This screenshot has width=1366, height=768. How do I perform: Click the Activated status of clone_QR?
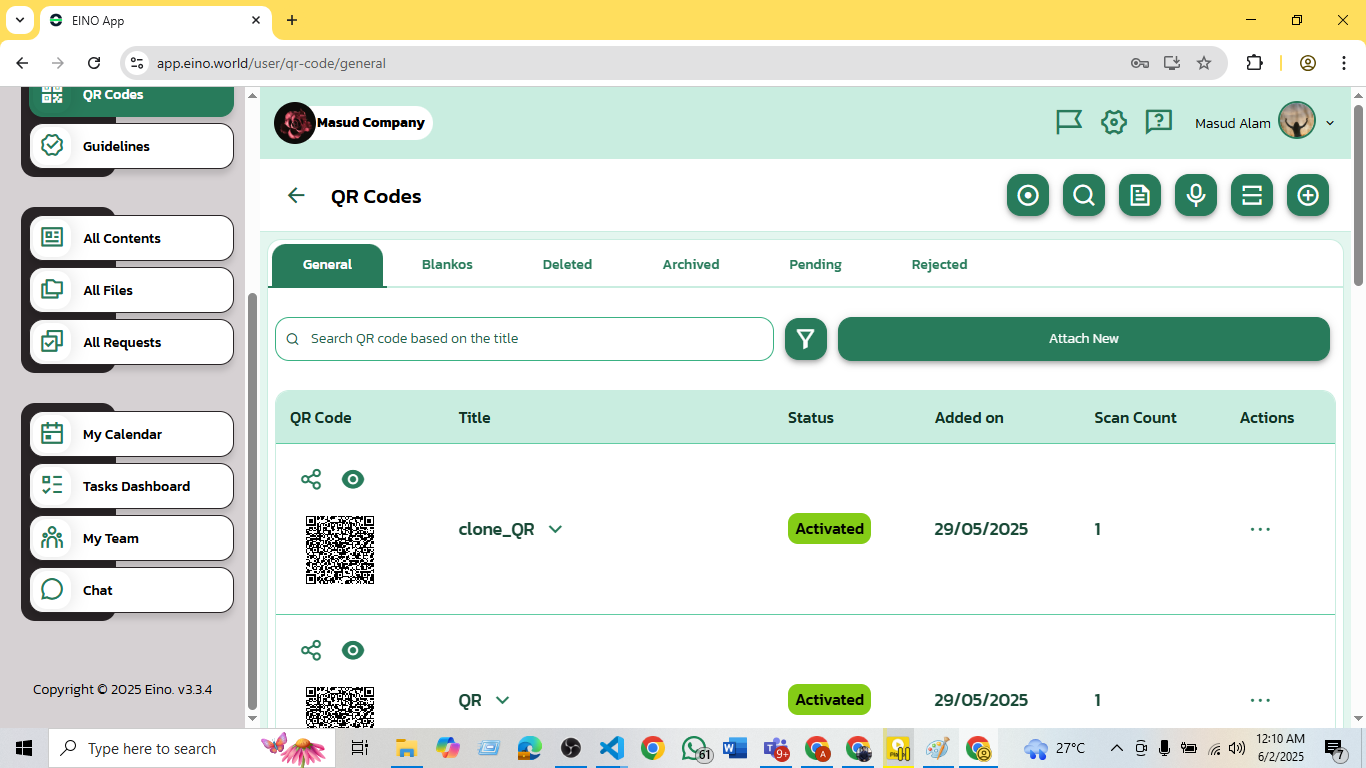tap(829, 529)
